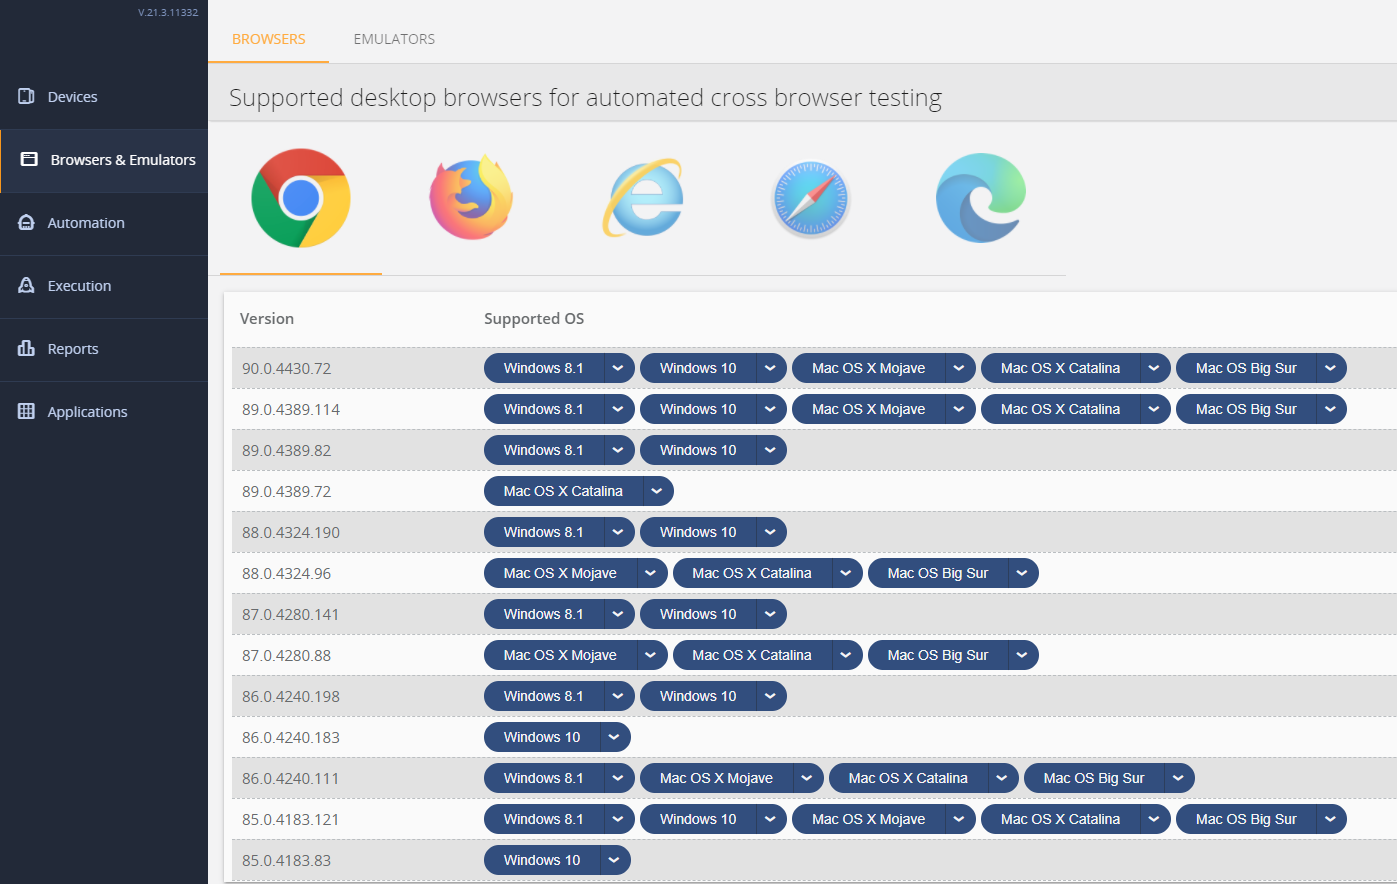Select the Internet Explorer browser icon
Image resolution: width=1397 pixels, height=884 pixels.
(642, 197)
